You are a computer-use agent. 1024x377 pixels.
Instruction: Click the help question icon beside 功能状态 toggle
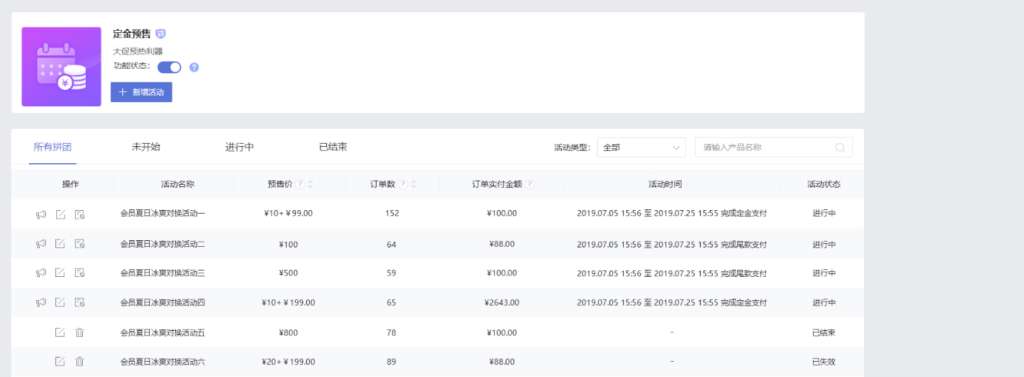pos(194,67)
